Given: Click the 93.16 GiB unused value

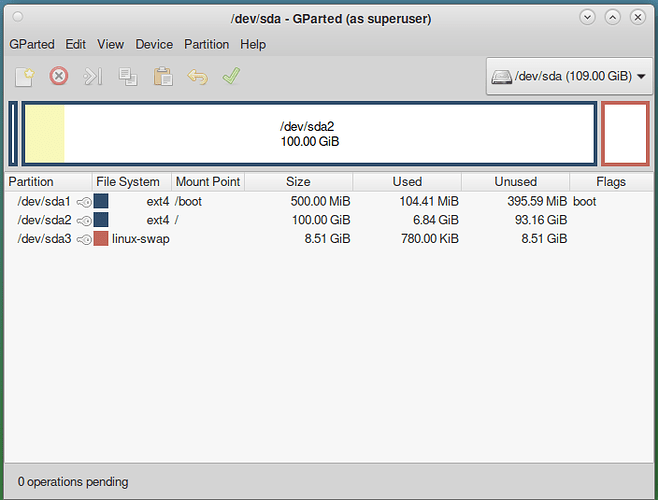Looking at the screenshot, I should (x=541, y=220).
